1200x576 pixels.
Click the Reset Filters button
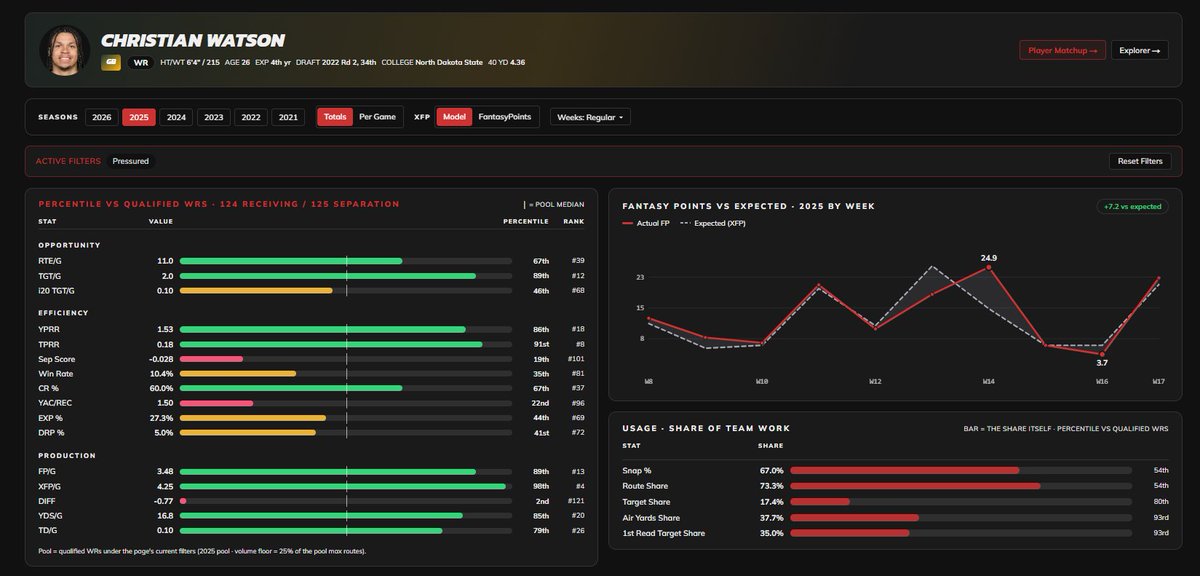coord(1139,161)
